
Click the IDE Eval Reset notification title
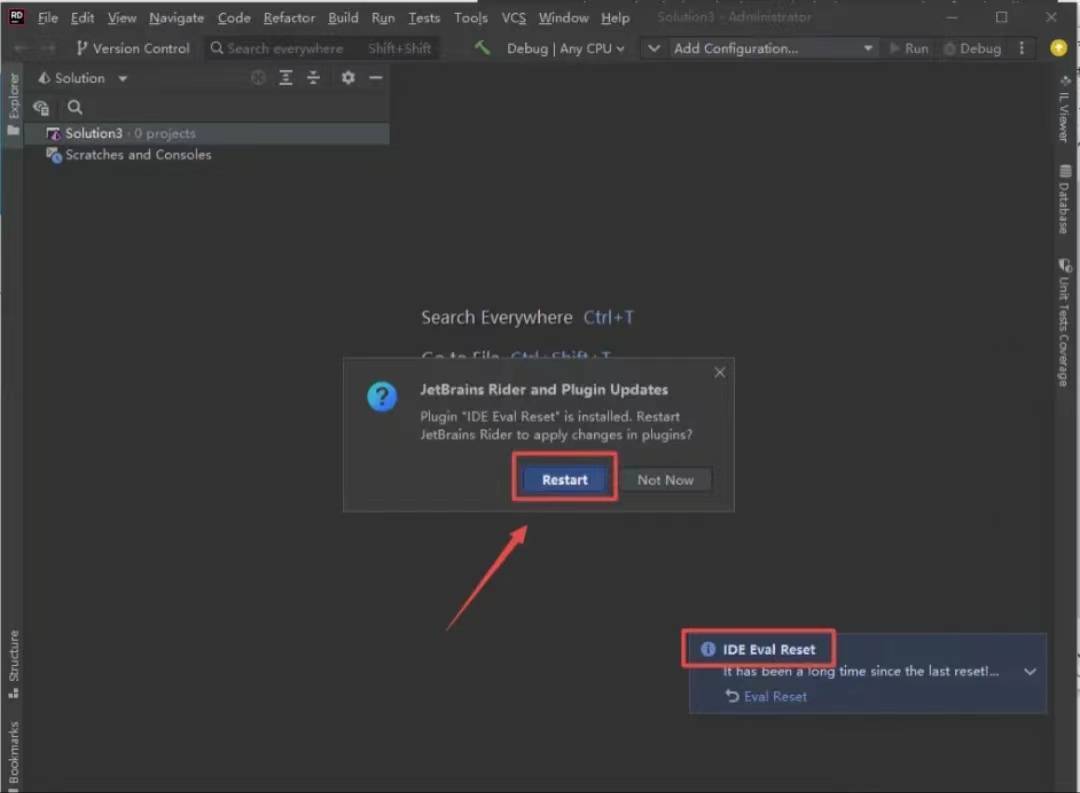(769, 649)
